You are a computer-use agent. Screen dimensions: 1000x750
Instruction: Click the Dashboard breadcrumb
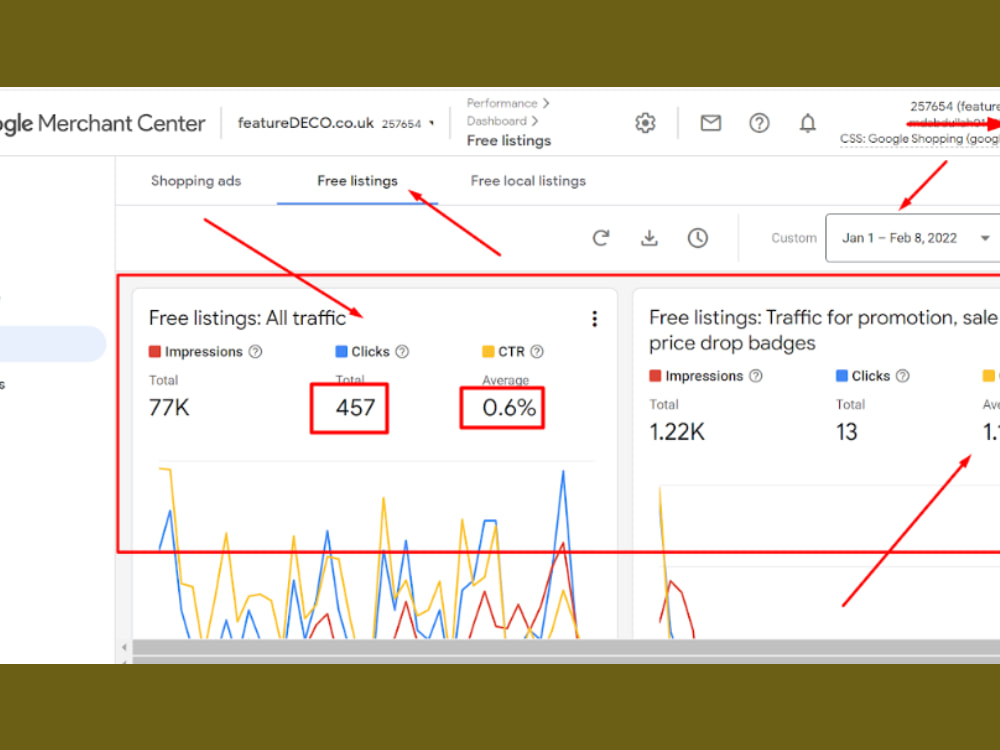point(497,121)
